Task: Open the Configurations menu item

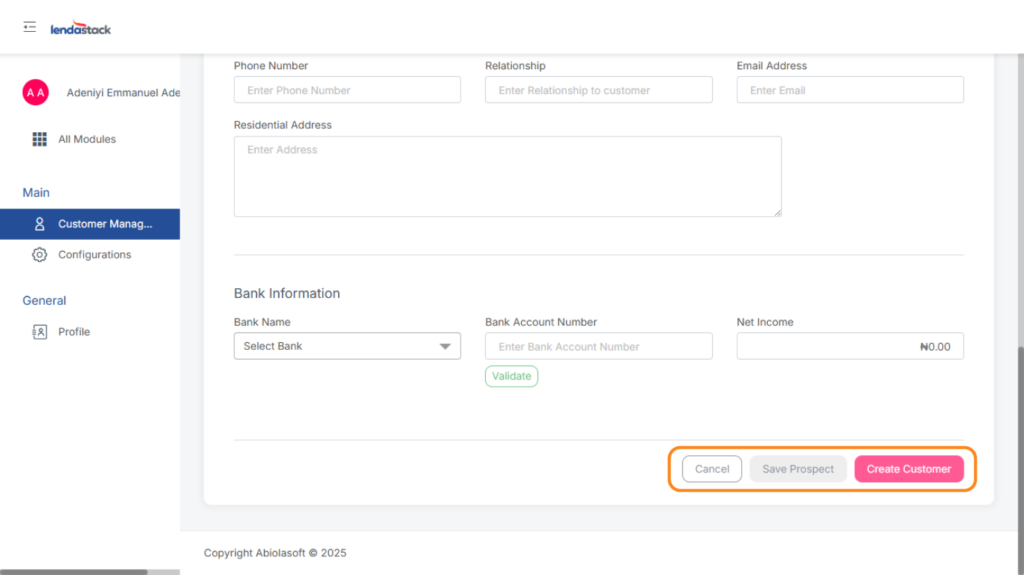Action: point(94,255)
